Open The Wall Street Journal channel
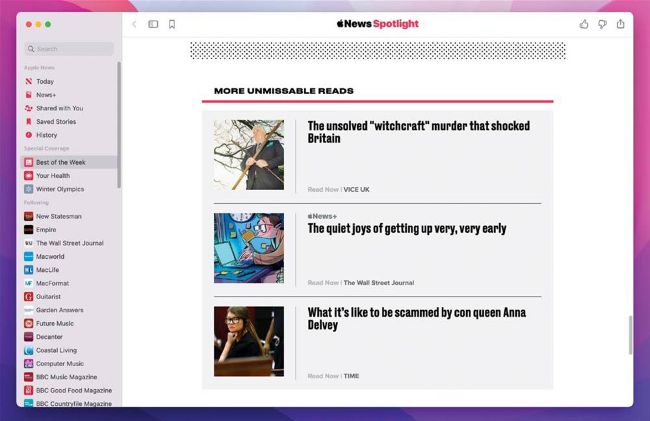The width and height of the screenshot is (650, 421). click(69, 243)
